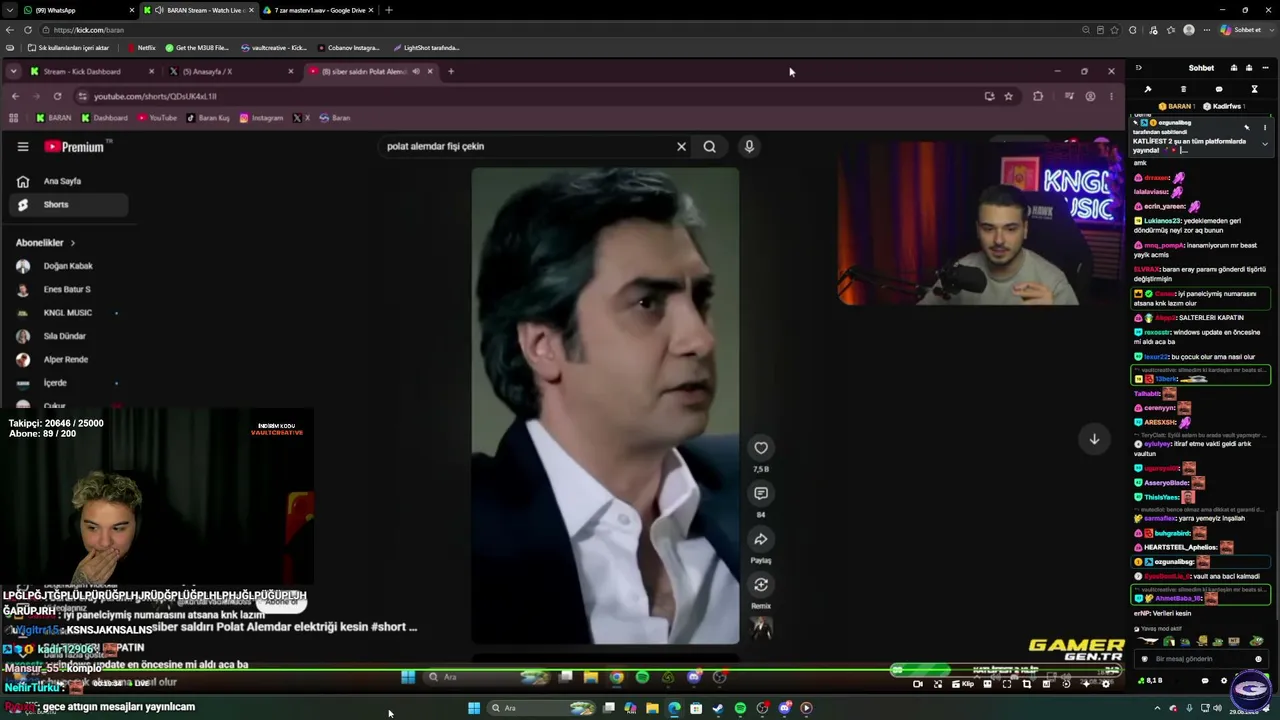Open outer browser three-dot settings menu
Viewport: 1280px width, 720px height.
1206,30
